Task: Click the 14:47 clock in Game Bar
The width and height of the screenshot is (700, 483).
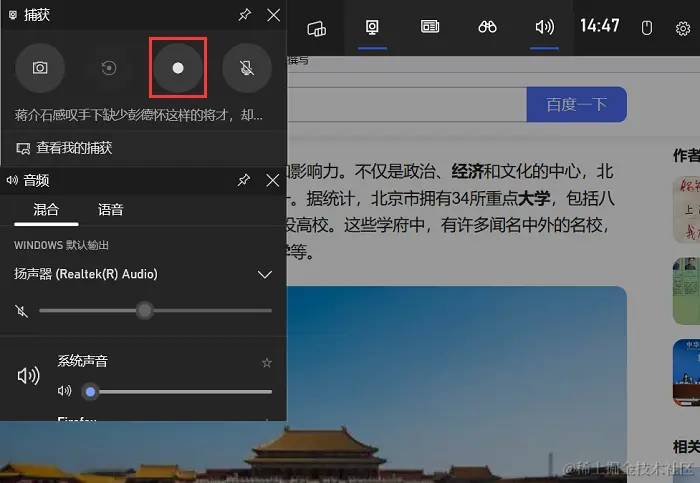Action: click(x=600, y=26)
